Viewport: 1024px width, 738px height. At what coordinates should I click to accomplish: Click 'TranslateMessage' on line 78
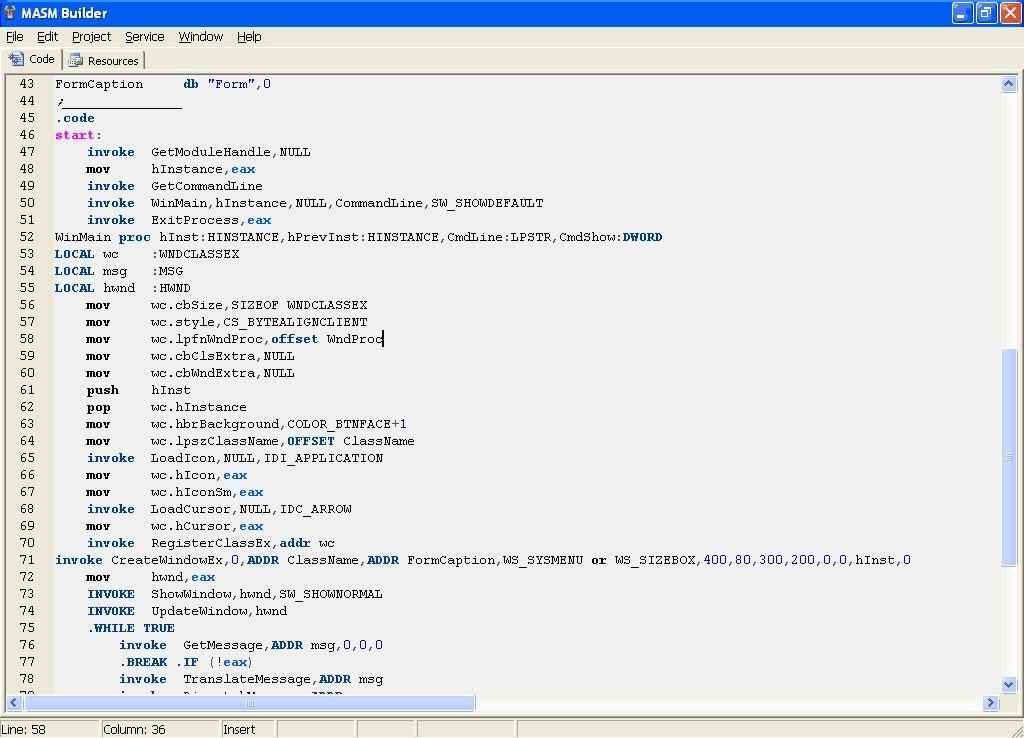click(247, 679)
